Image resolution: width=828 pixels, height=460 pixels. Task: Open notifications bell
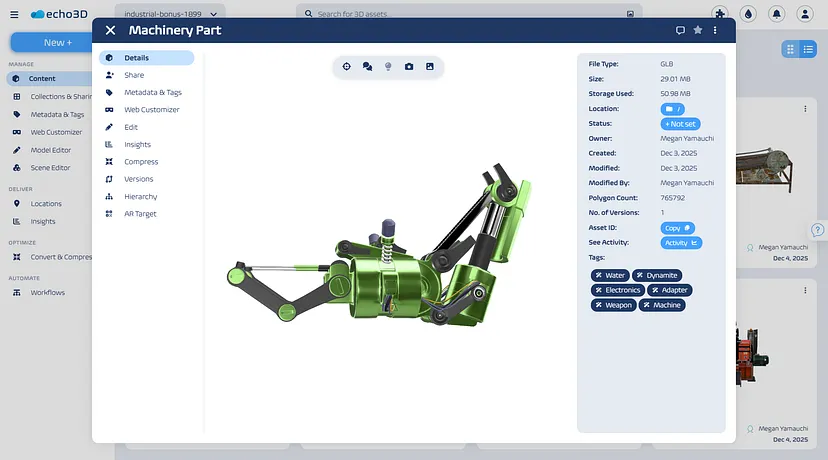[x=776, y=14]
